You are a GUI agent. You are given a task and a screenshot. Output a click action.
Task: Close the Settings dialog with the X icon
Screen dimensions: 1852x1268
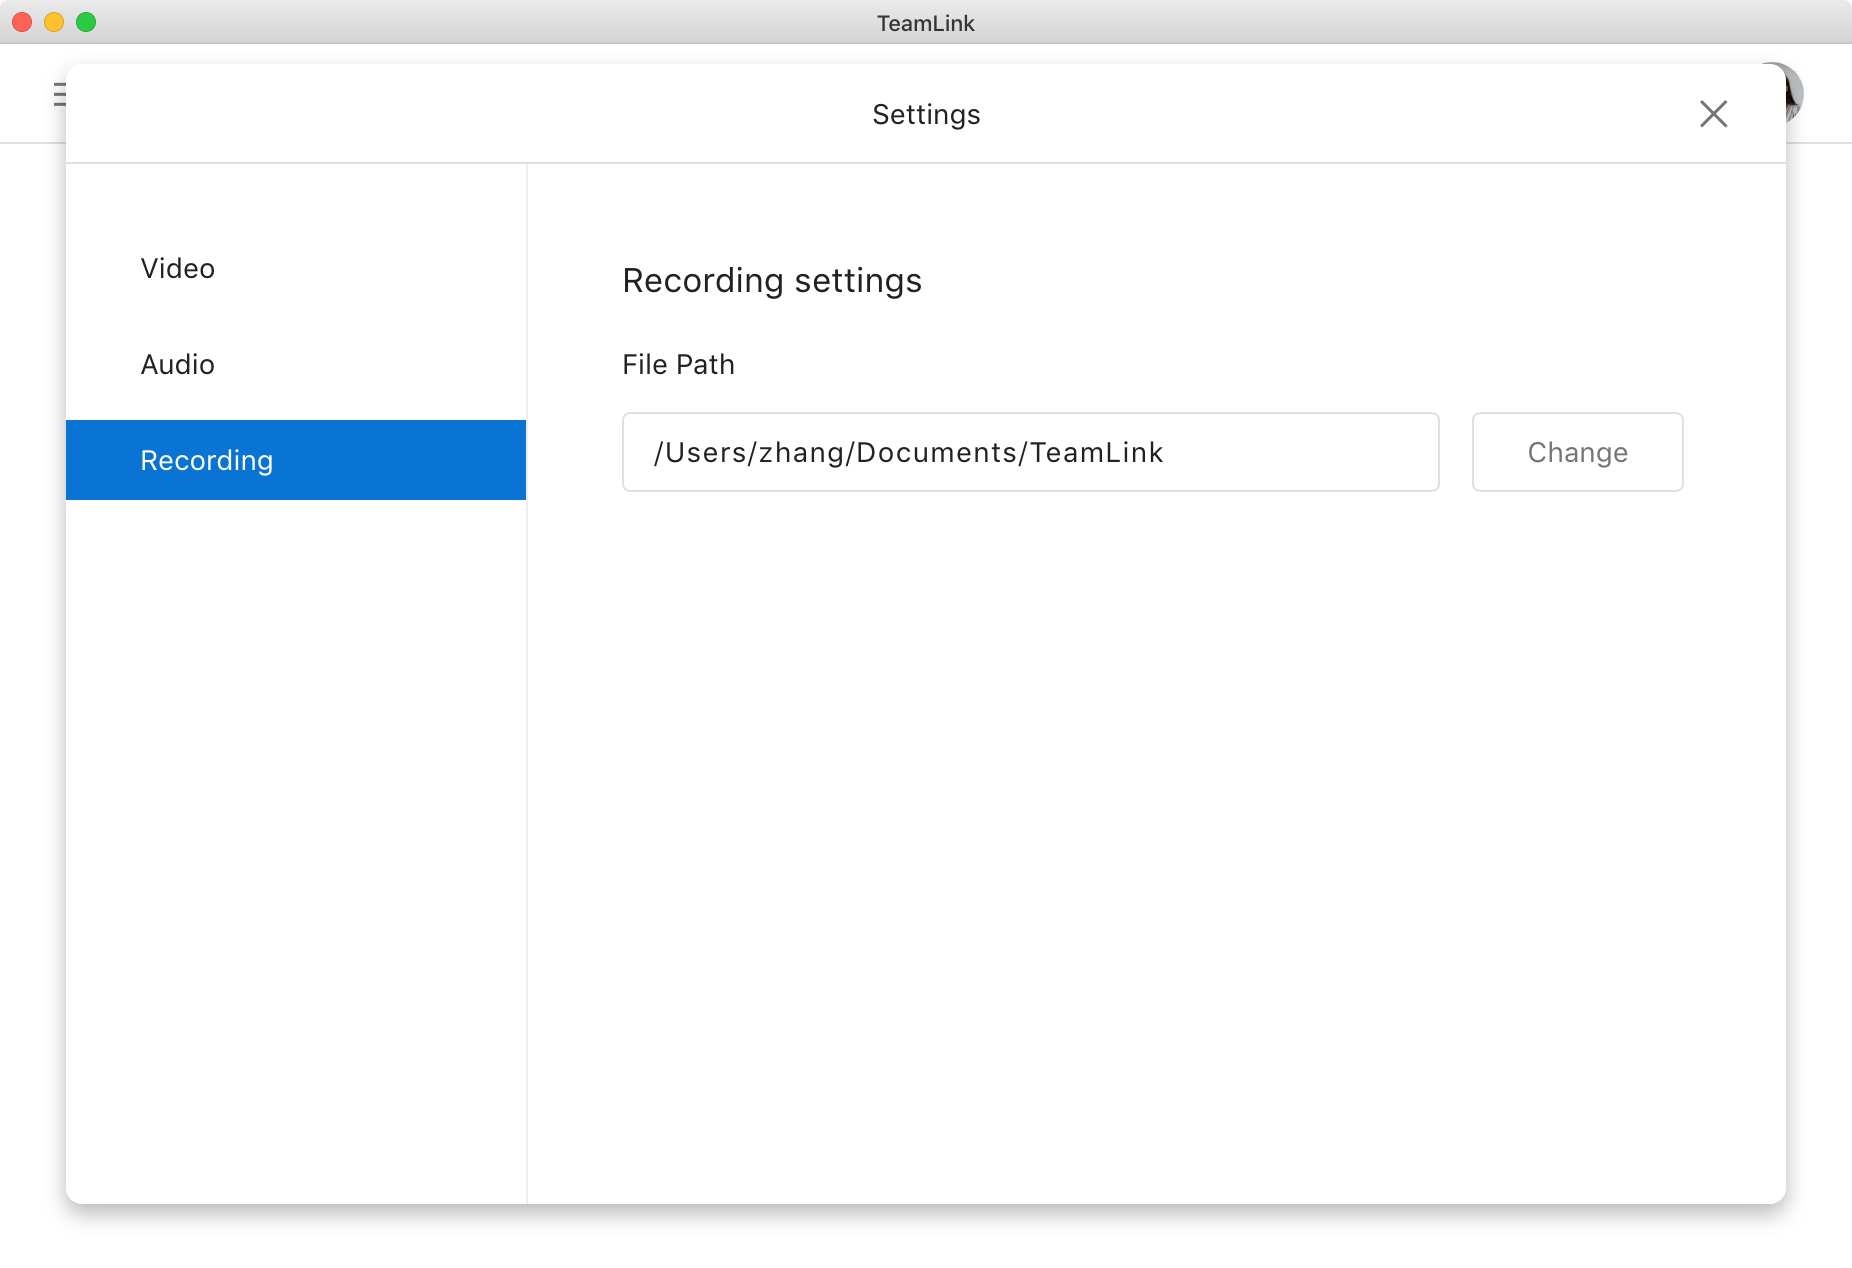[x=1713, y=114]
